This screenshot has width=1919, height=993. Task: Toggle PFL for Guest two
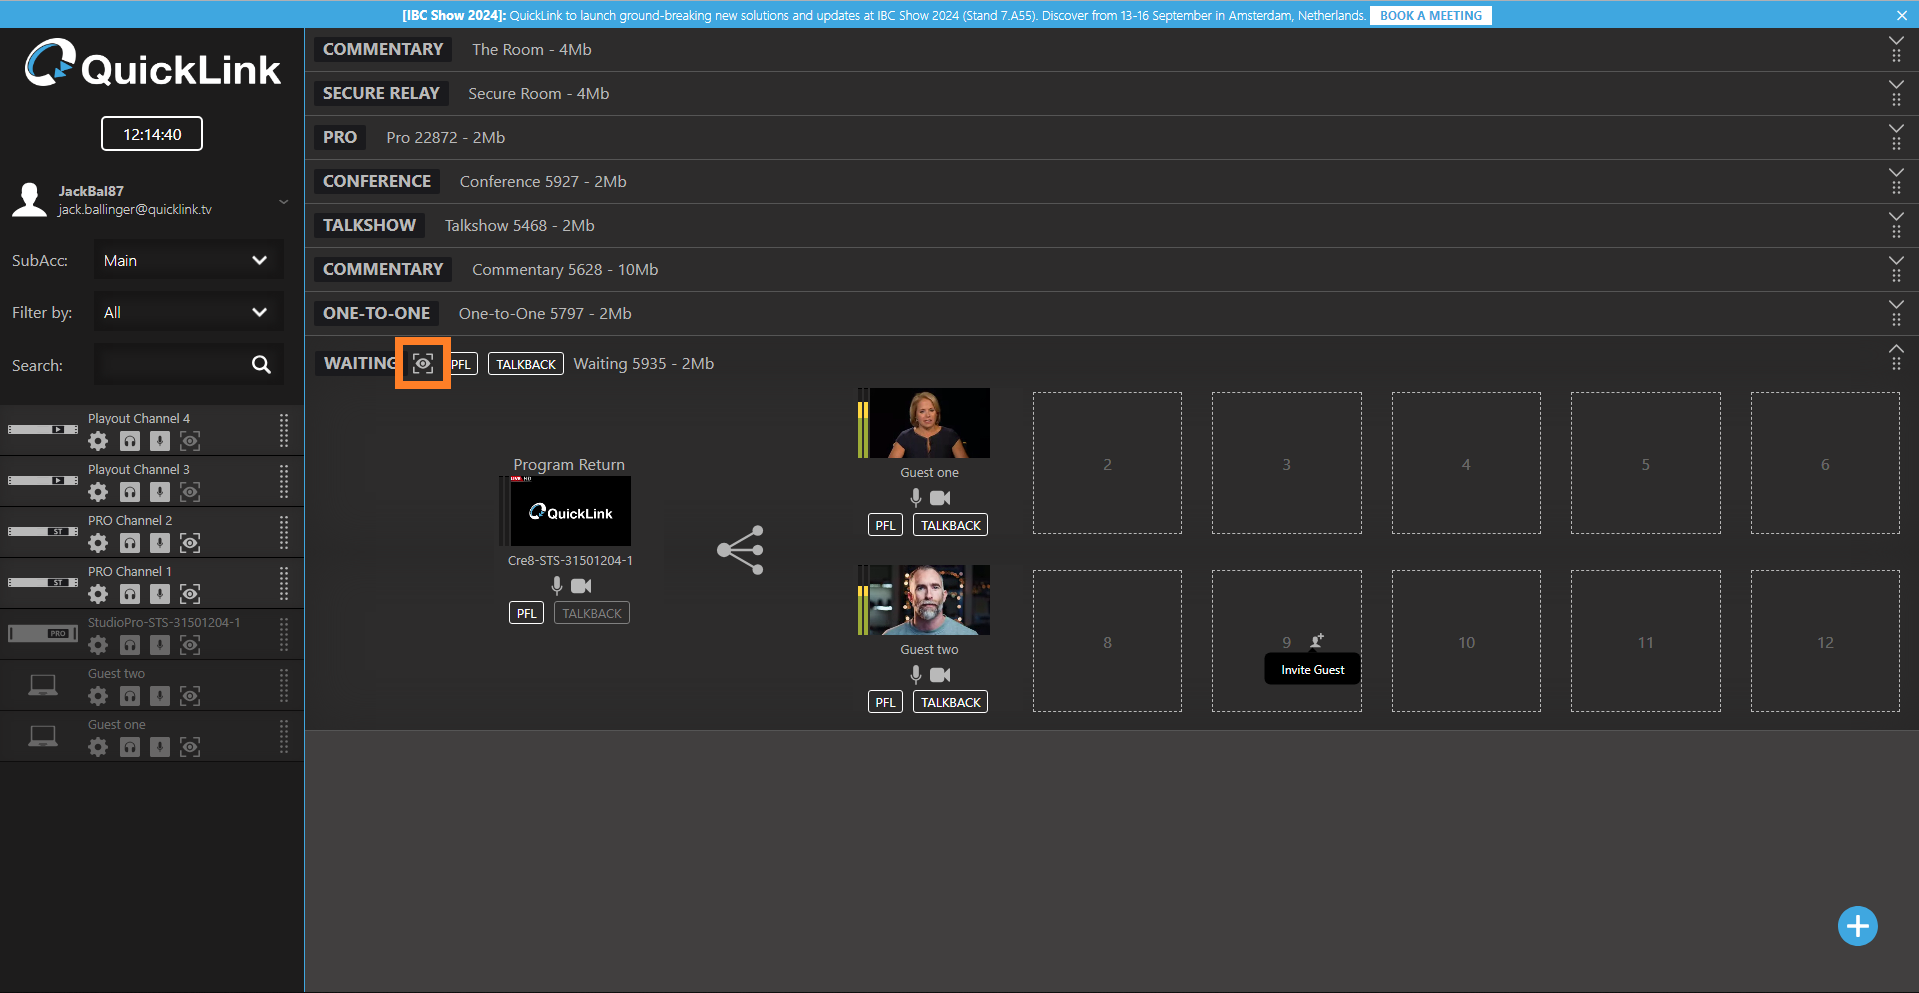pos(885,702)
